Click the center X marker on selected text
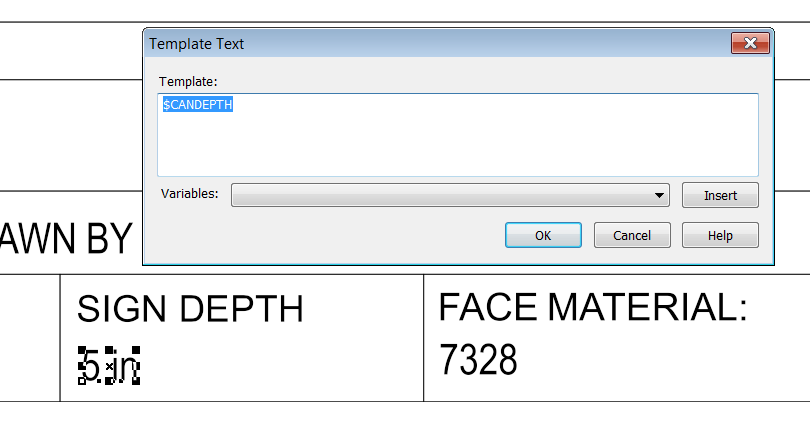The image size is (810, 421). pos(108,367)
